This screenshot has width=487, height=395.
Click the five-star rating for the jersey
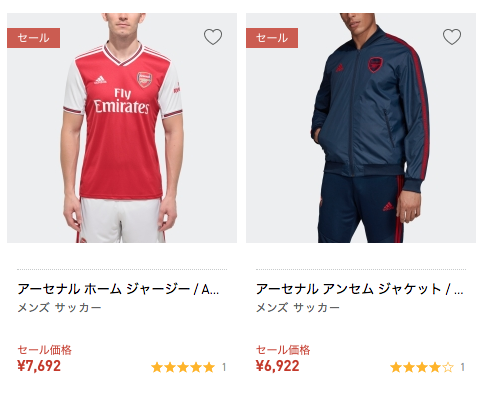[x=183, y=367]
